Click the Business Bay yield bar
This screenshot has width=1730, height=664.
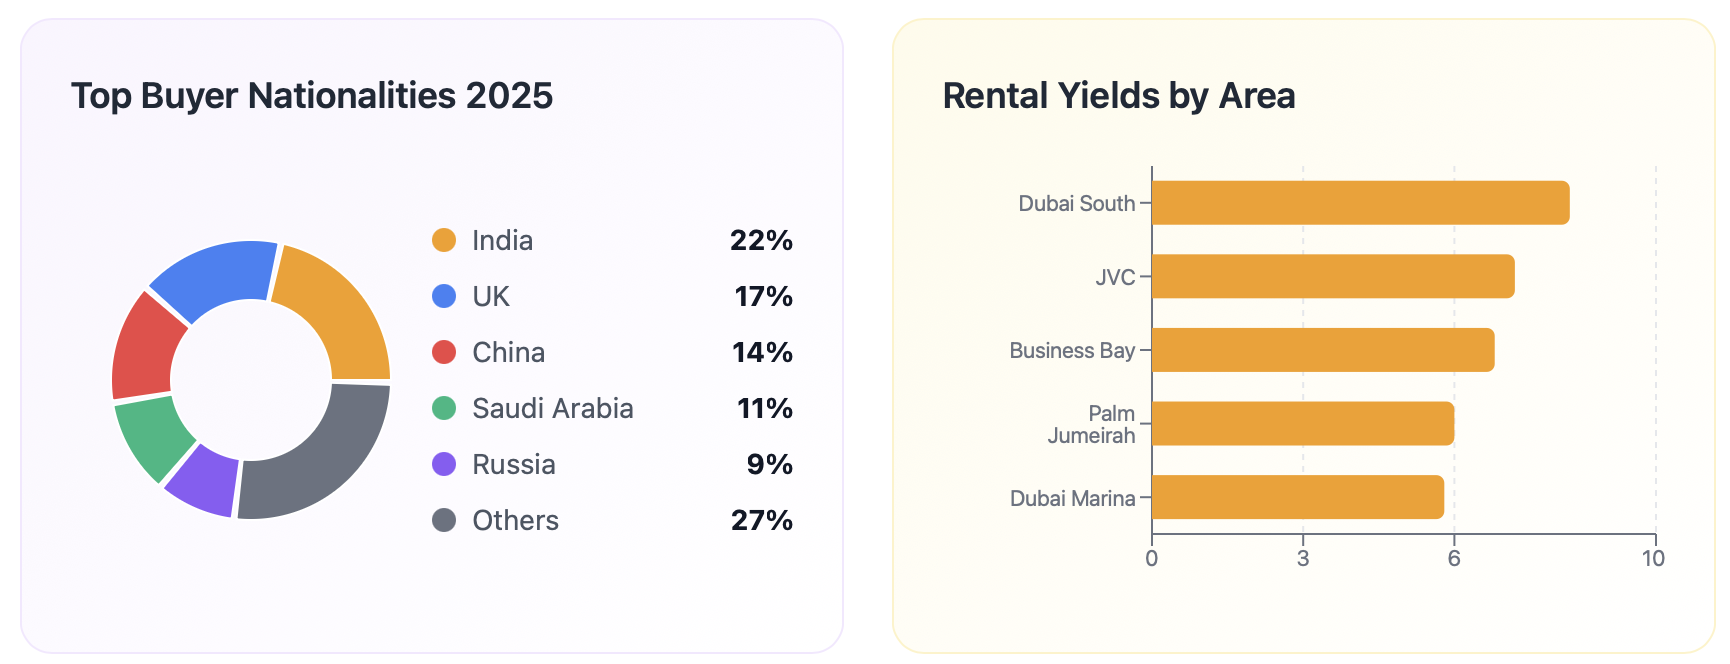[1323, 350]
